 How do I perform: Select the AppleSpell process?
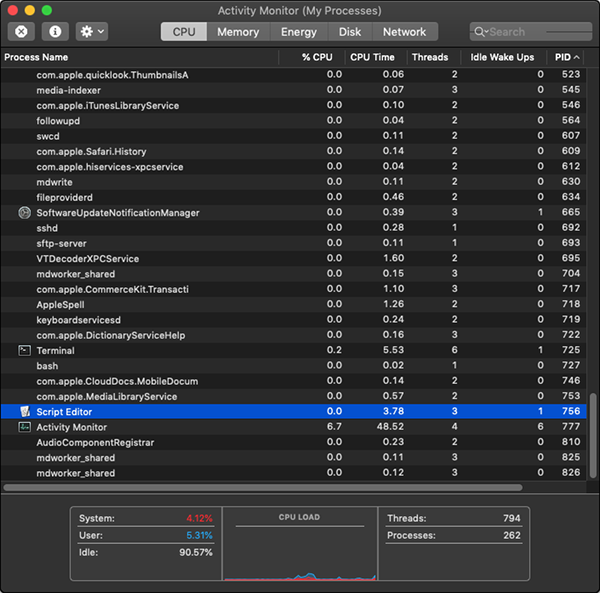click(293, 304)
